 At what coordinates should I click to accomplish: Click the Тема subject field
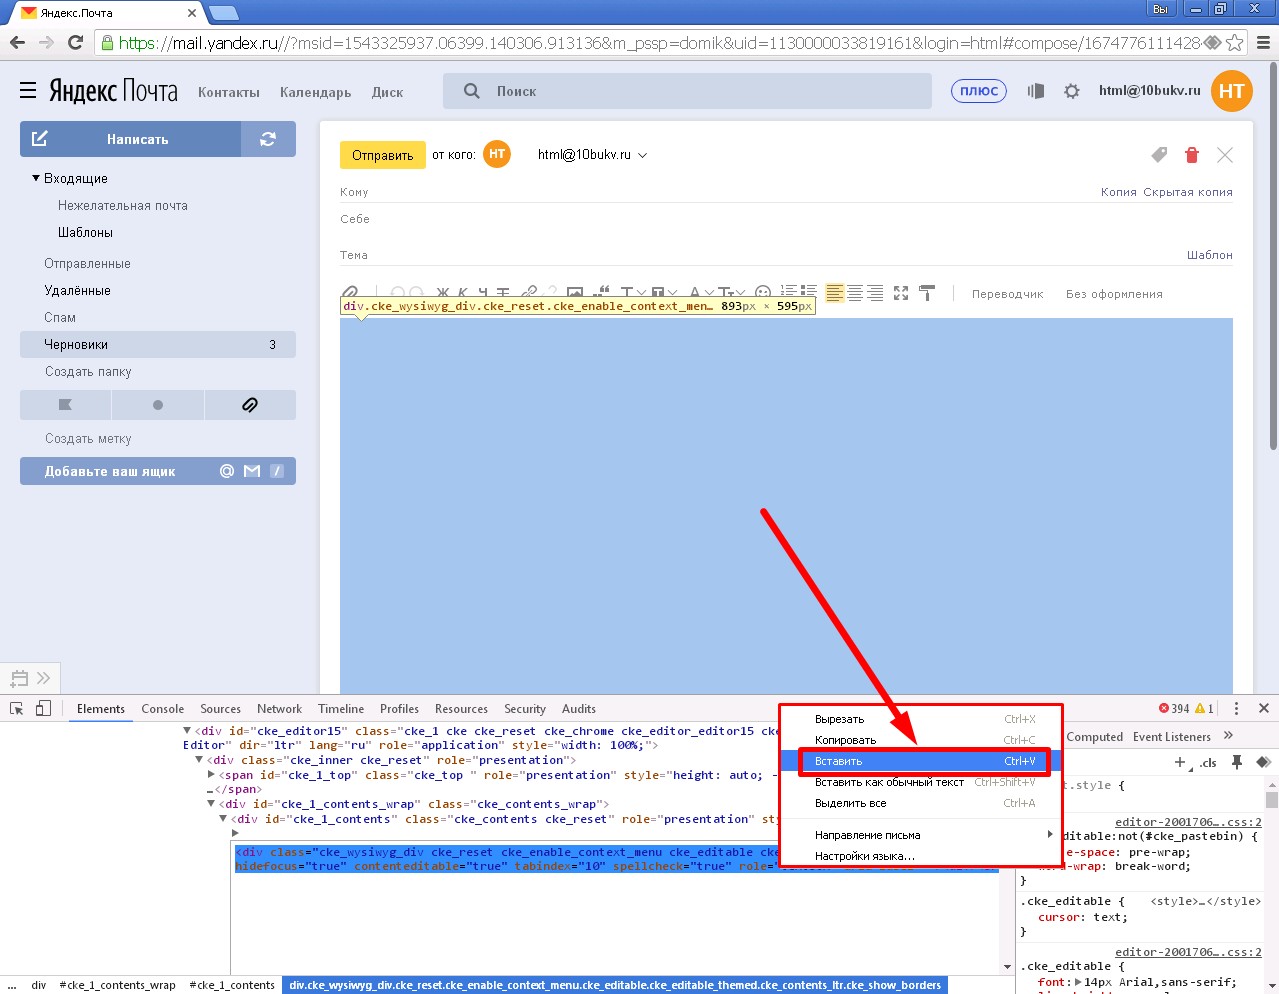[760, 255]
